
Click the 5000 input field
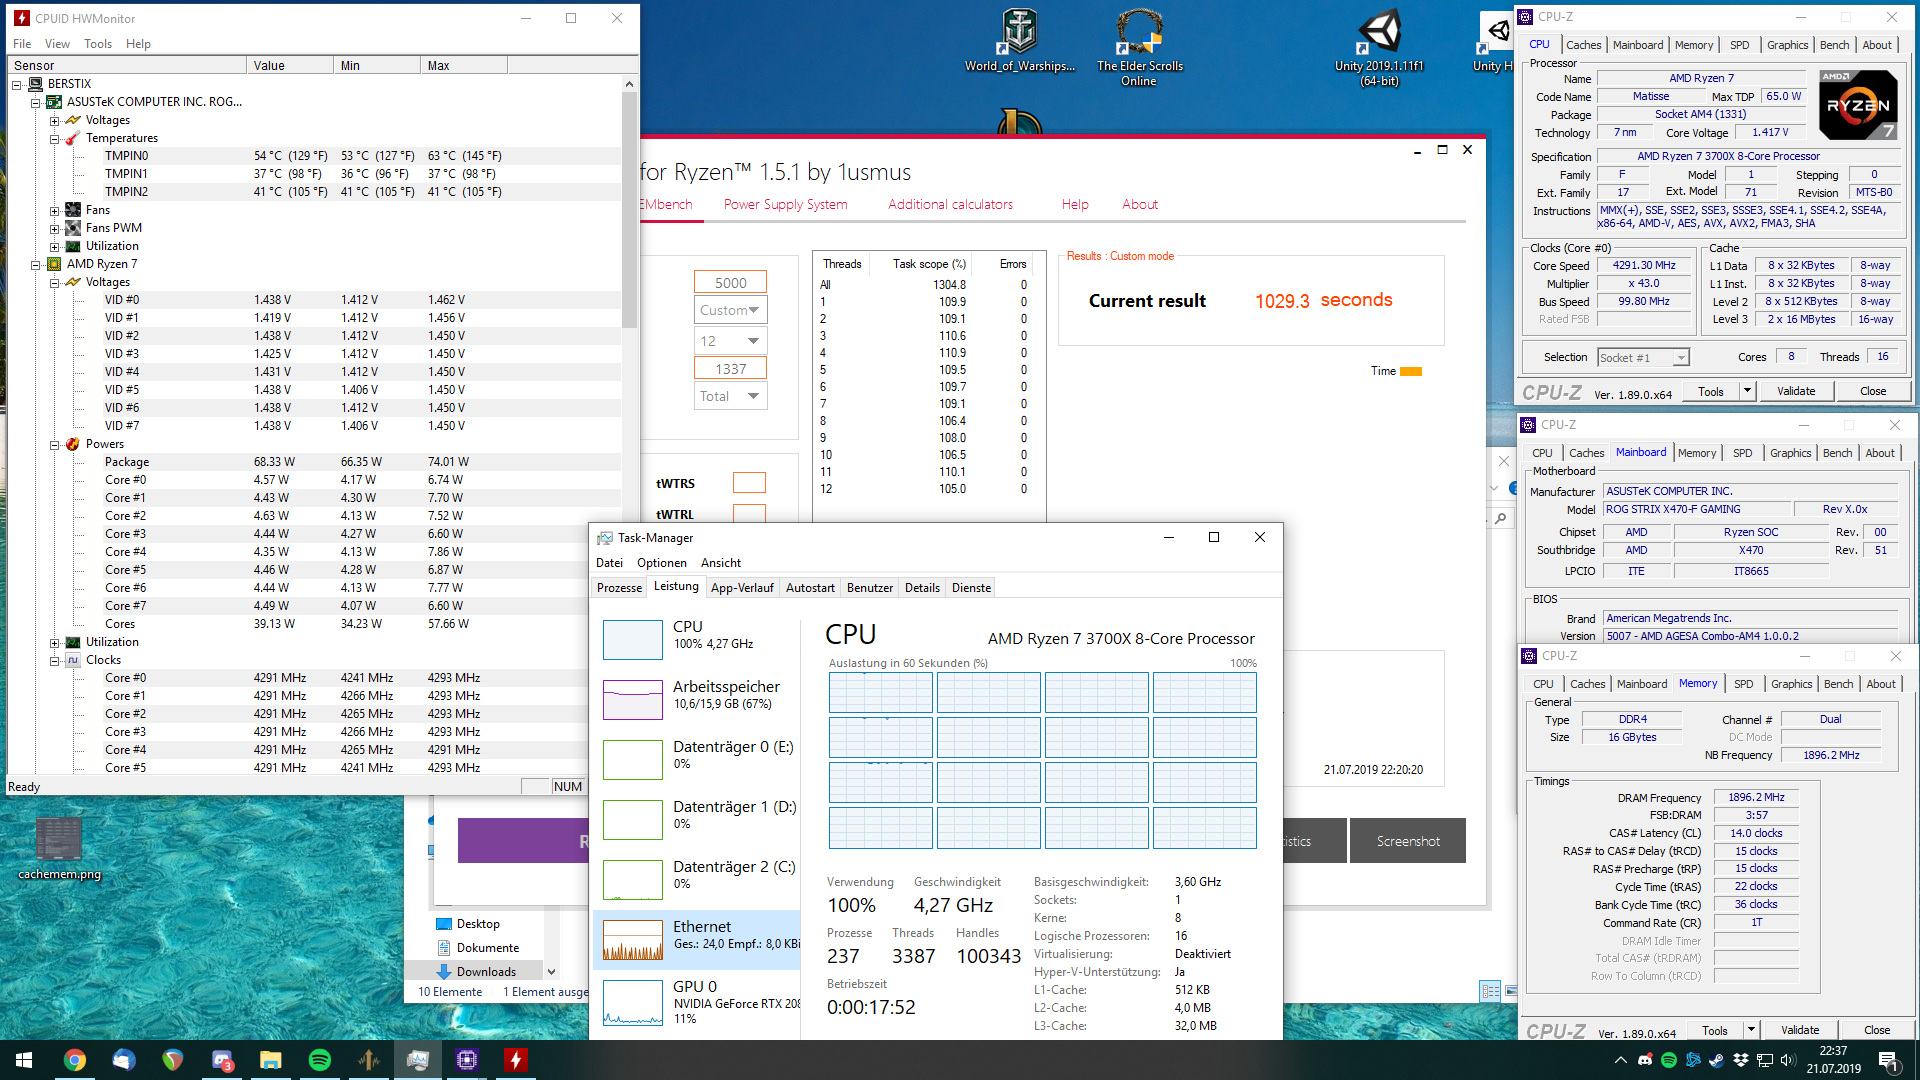[x=730, y=283]
